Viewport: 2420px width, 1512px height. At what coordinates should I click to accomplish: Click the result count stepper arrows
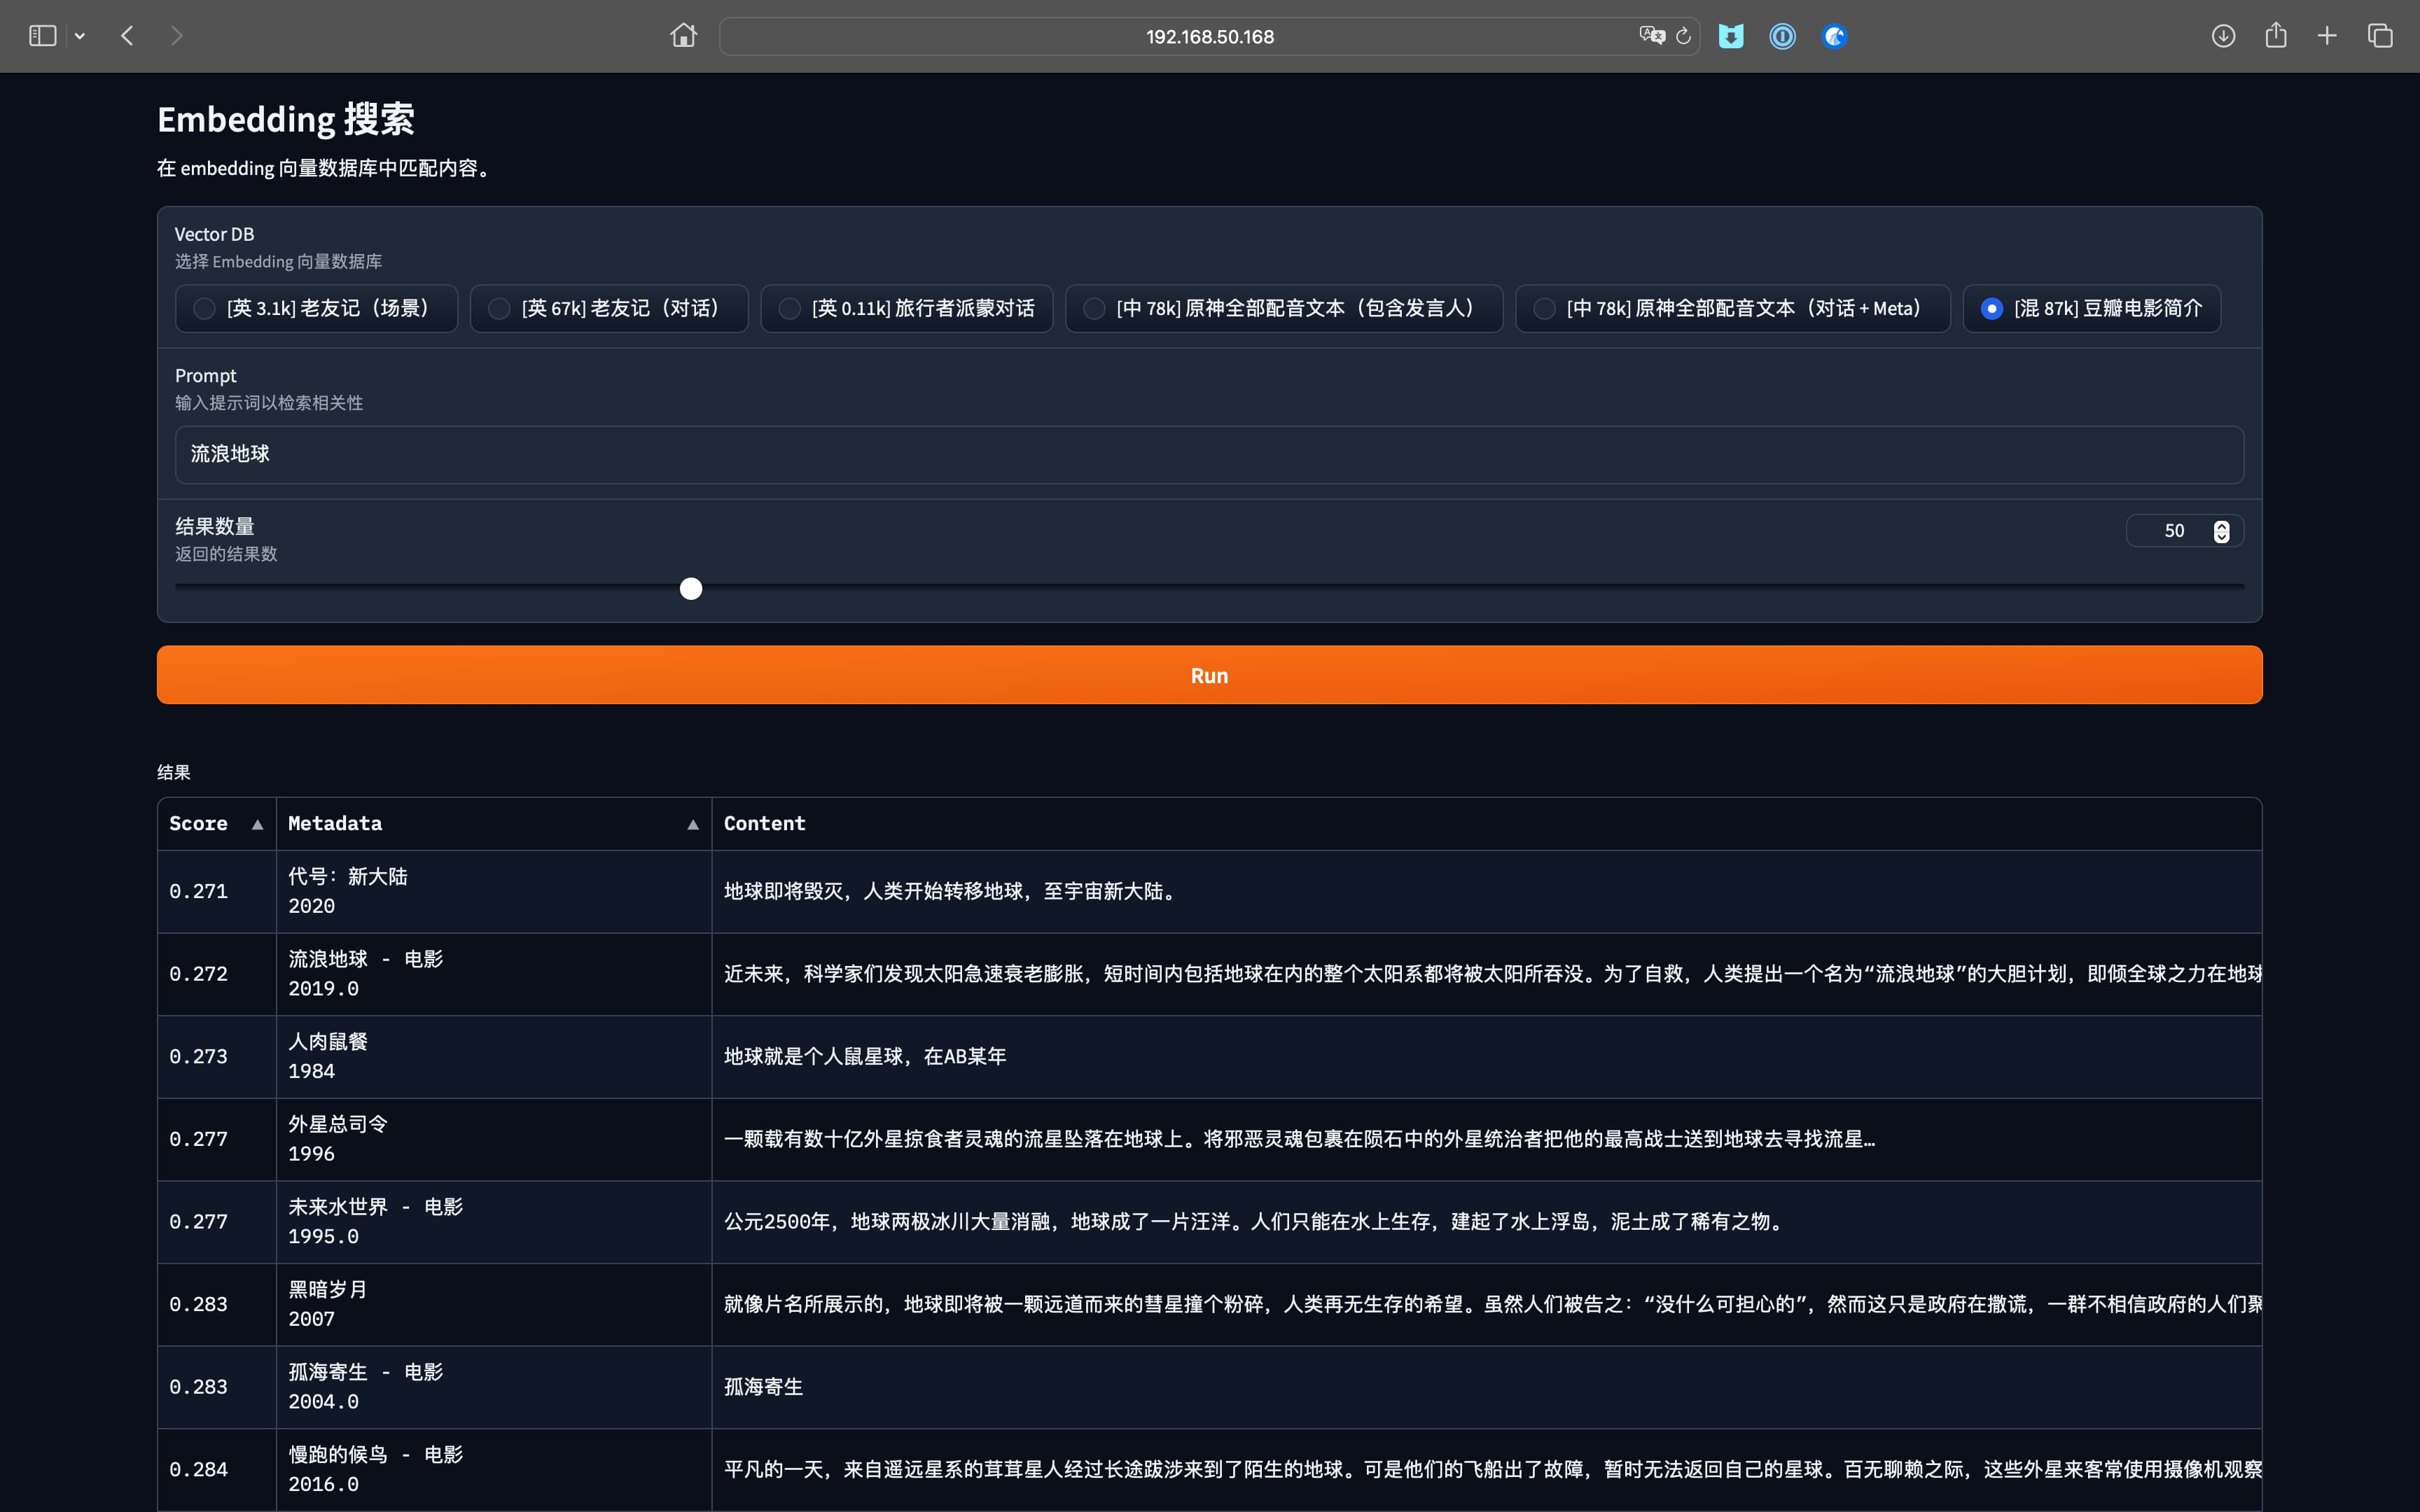(x=2221, y=531)
